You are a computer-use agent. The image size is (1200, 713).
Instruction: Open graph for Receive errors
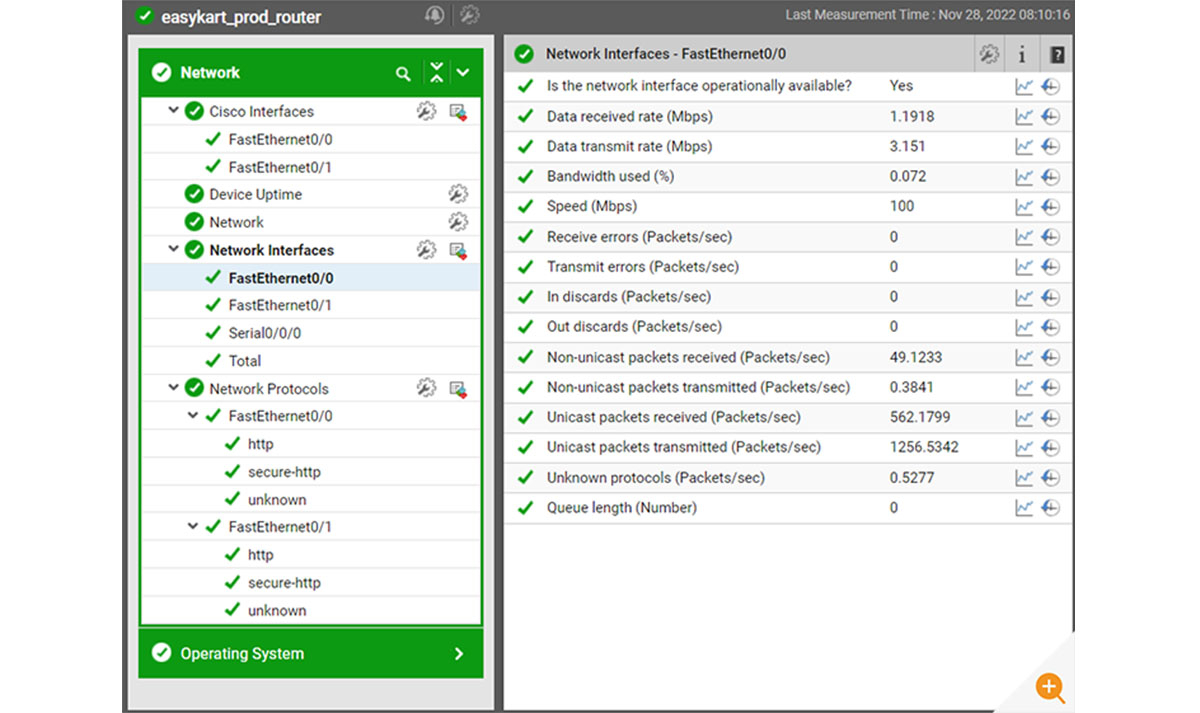(x=1024, y=237)
